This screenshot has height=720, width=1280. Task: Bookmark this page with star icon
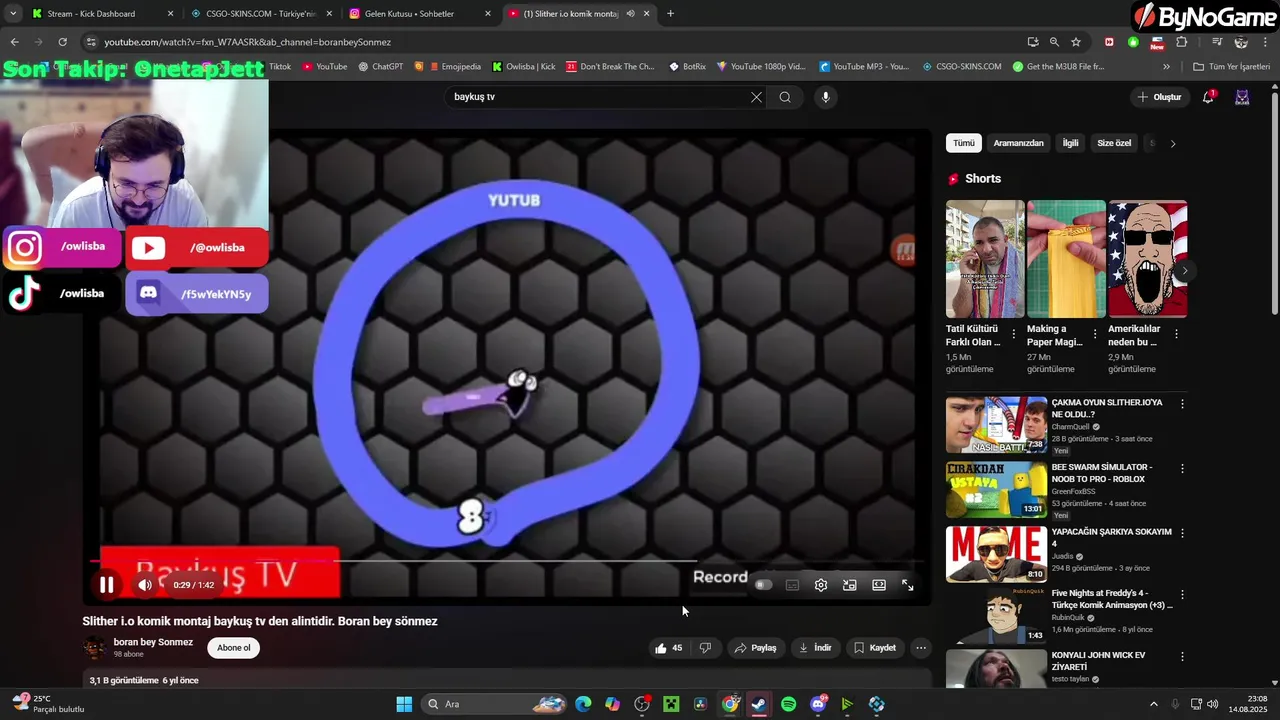(x=1076, y=42)
